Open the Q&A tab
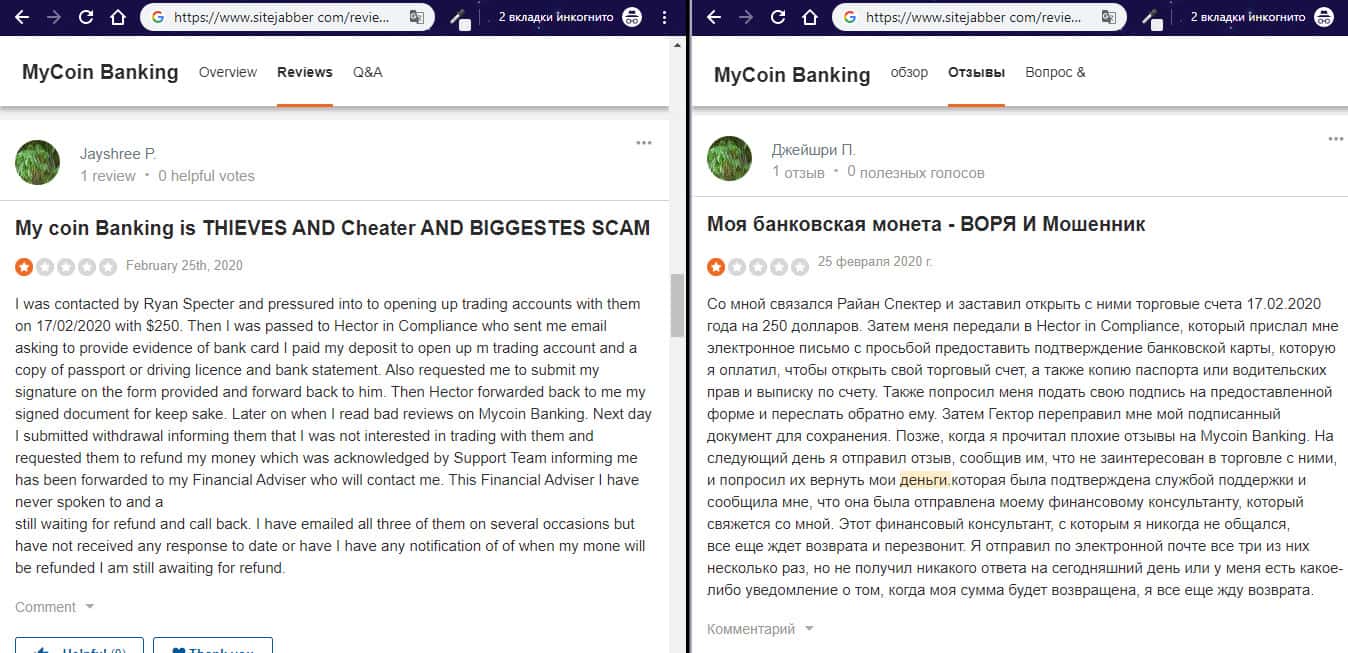 pos(367,72)
